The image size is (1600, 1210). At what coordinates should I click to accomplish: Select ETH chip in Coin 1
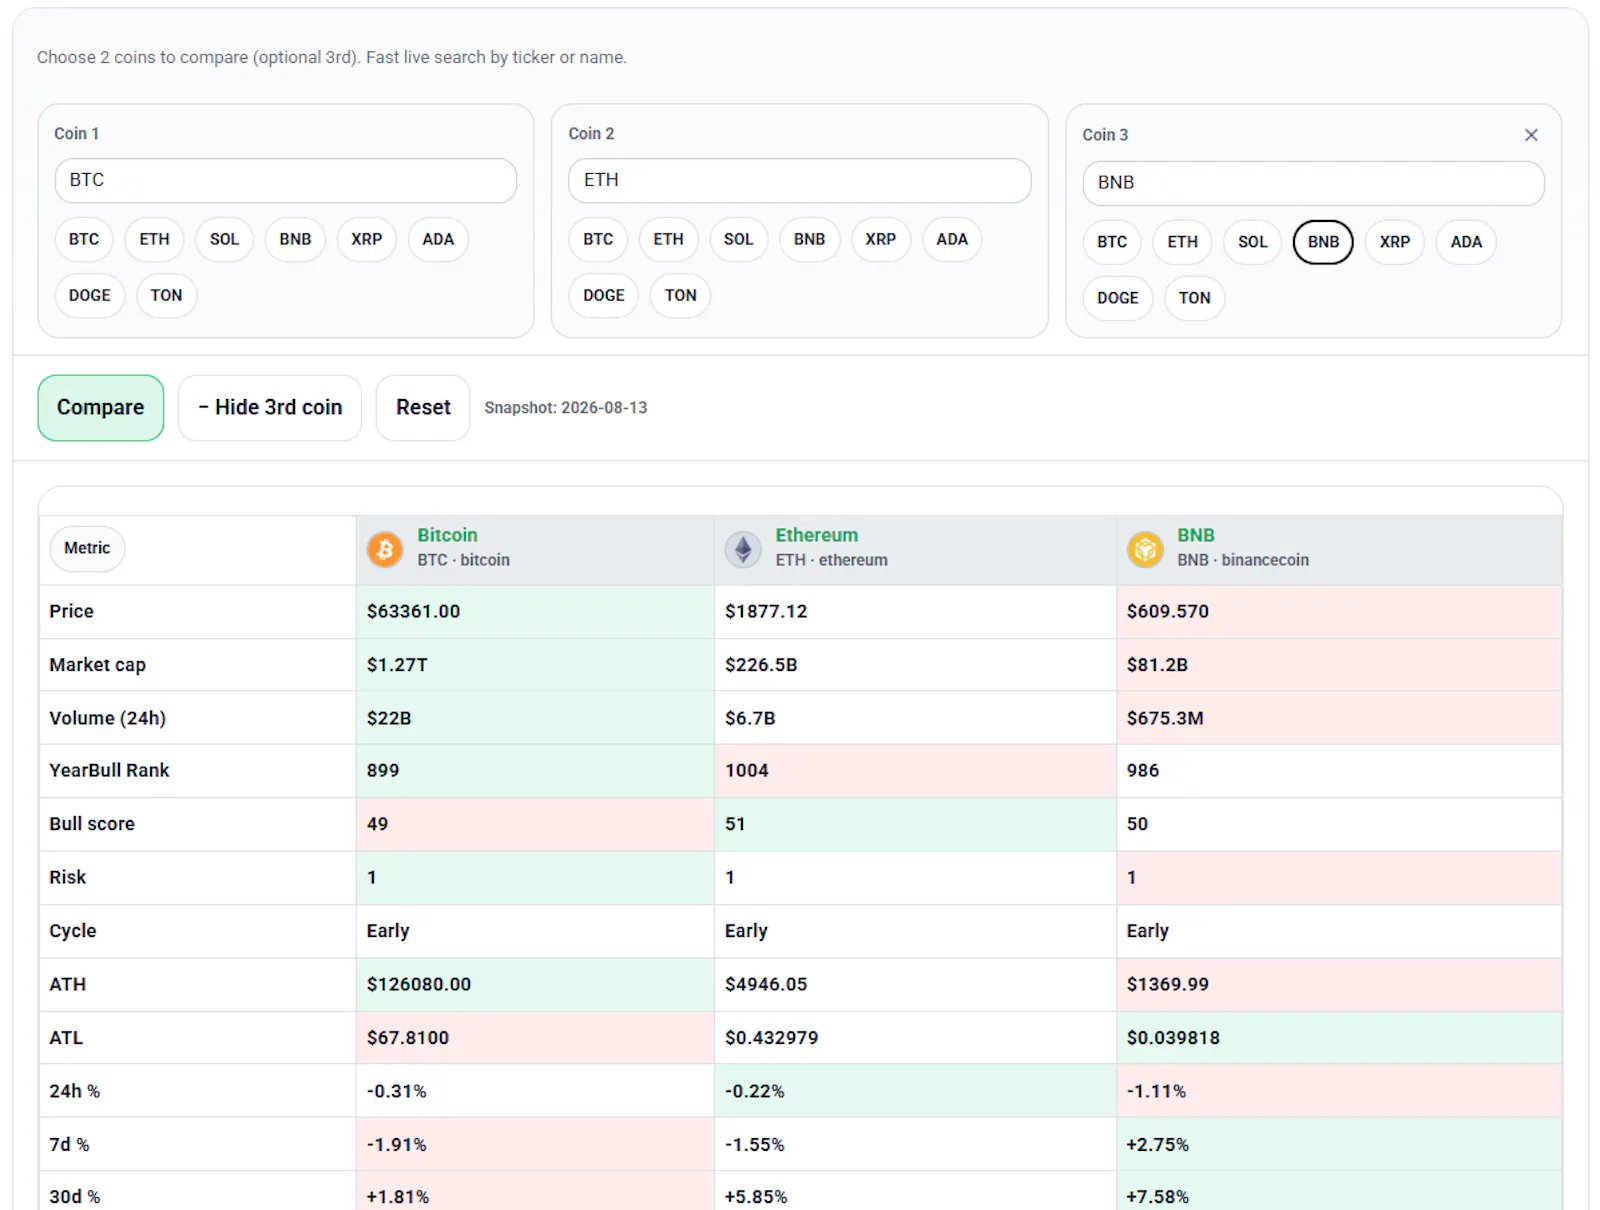154,240
